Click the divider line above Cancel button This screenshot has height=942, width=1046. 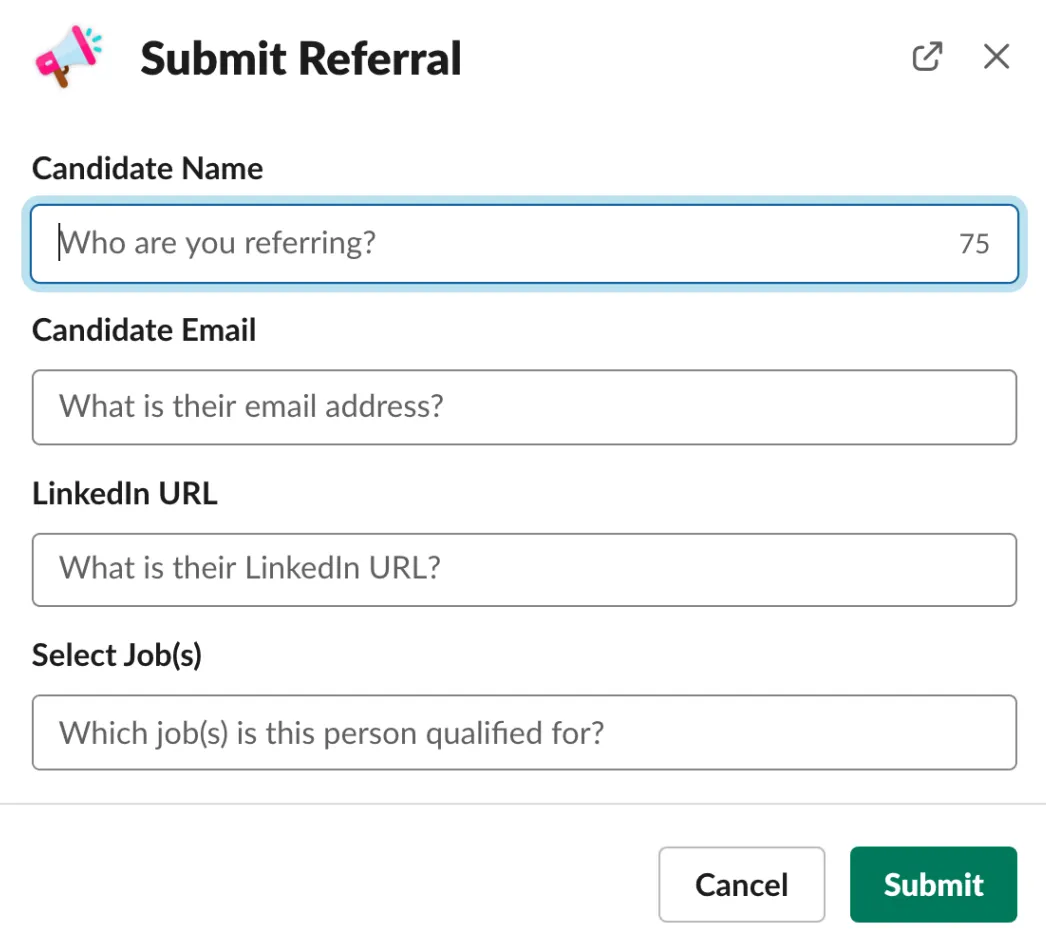[523, 804]
